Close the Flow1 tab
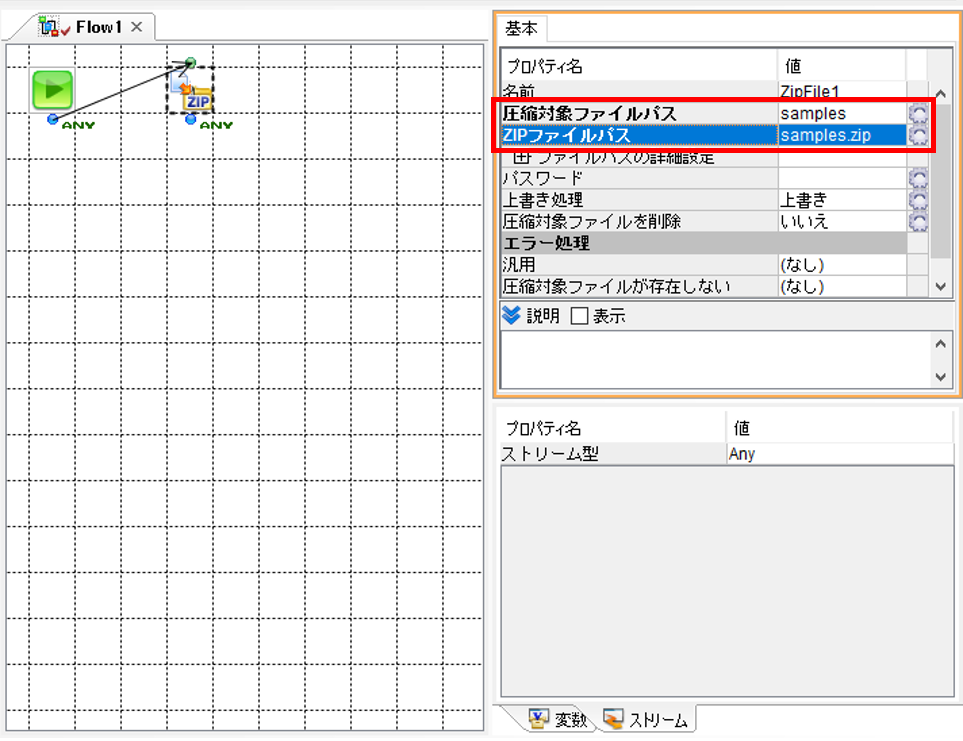The image size is (963, 741). (136, 27)
